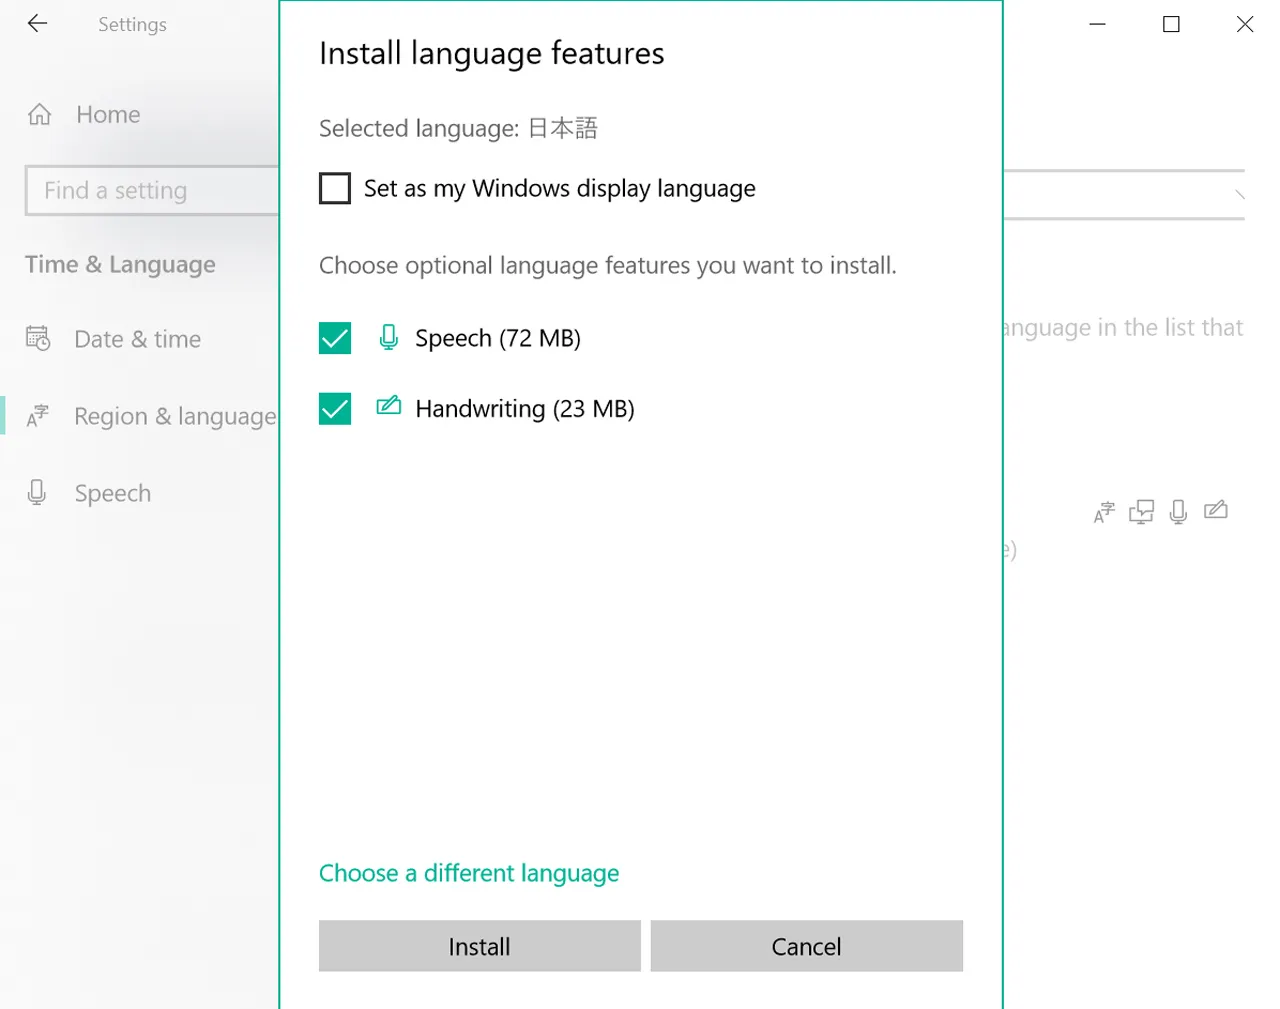The width and height of the screenshot is (1280, 1009).
Task: Click the Region & language sidebar icon
Action: pos(38,416)
